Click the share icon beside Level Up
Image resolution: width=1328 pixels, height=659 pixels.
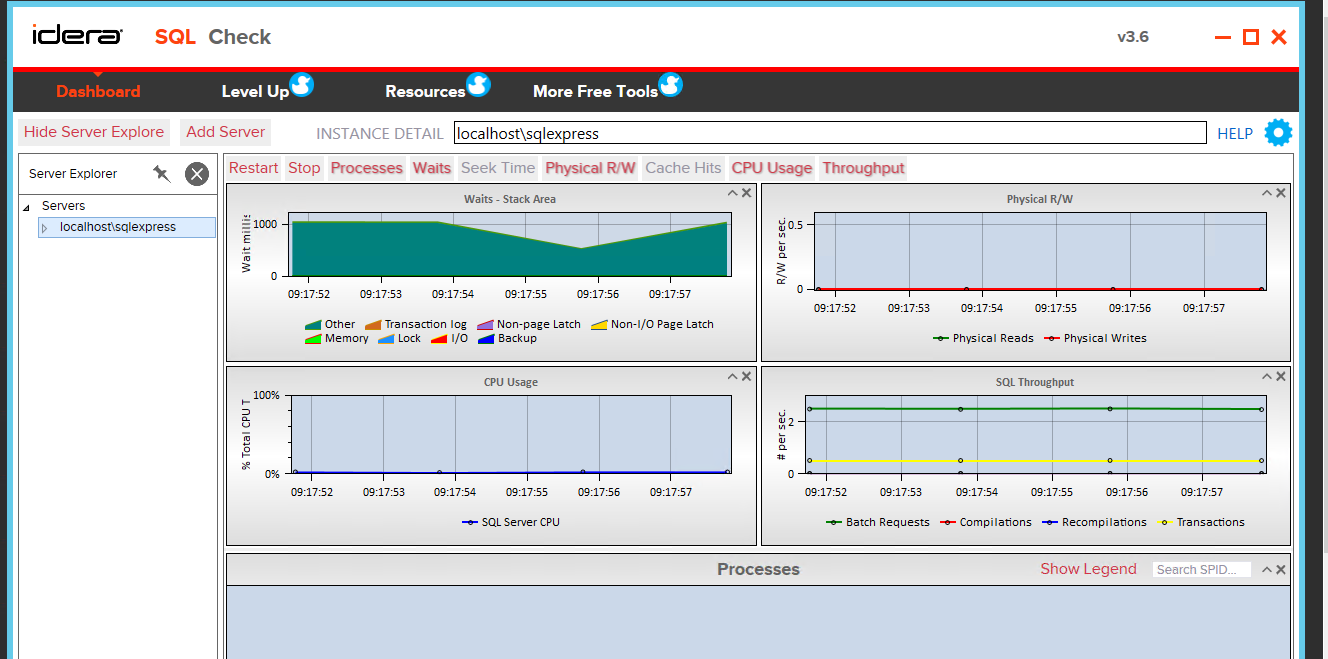click(x=301, y=85)
